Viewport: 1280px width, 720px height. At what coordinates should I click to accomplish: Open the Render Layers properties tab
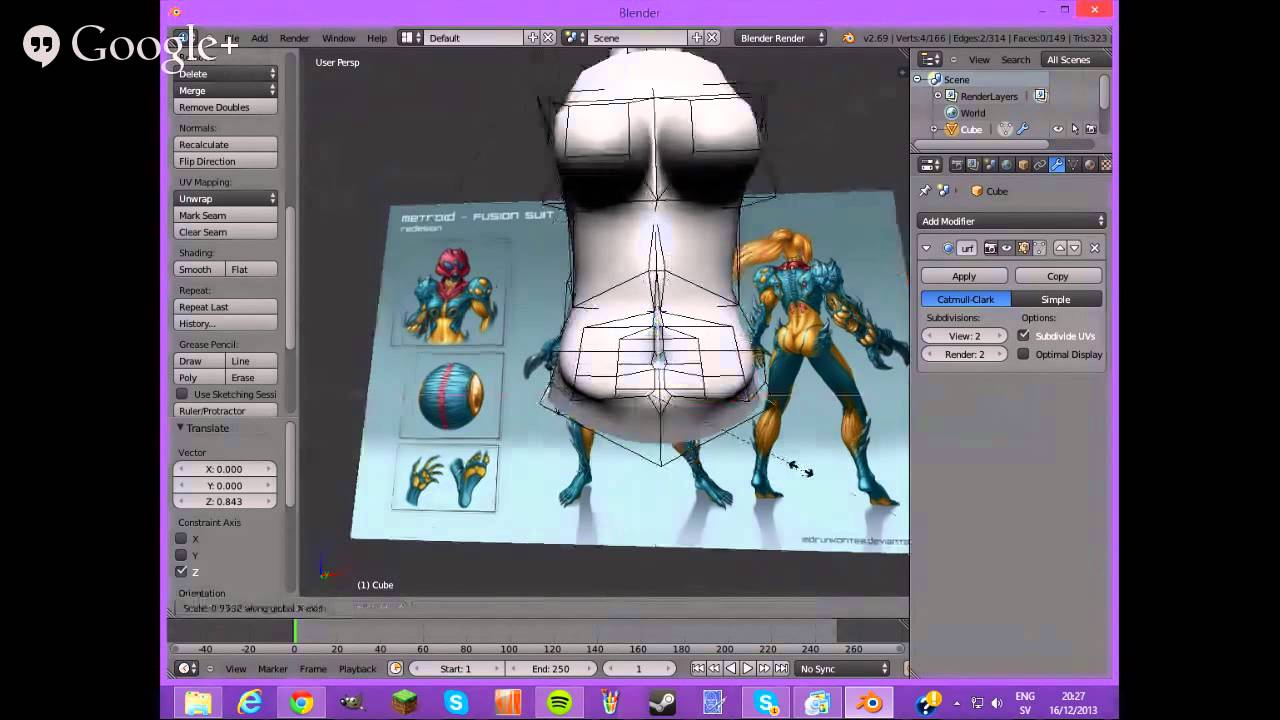pyautogui.click(x=973, y=165)
